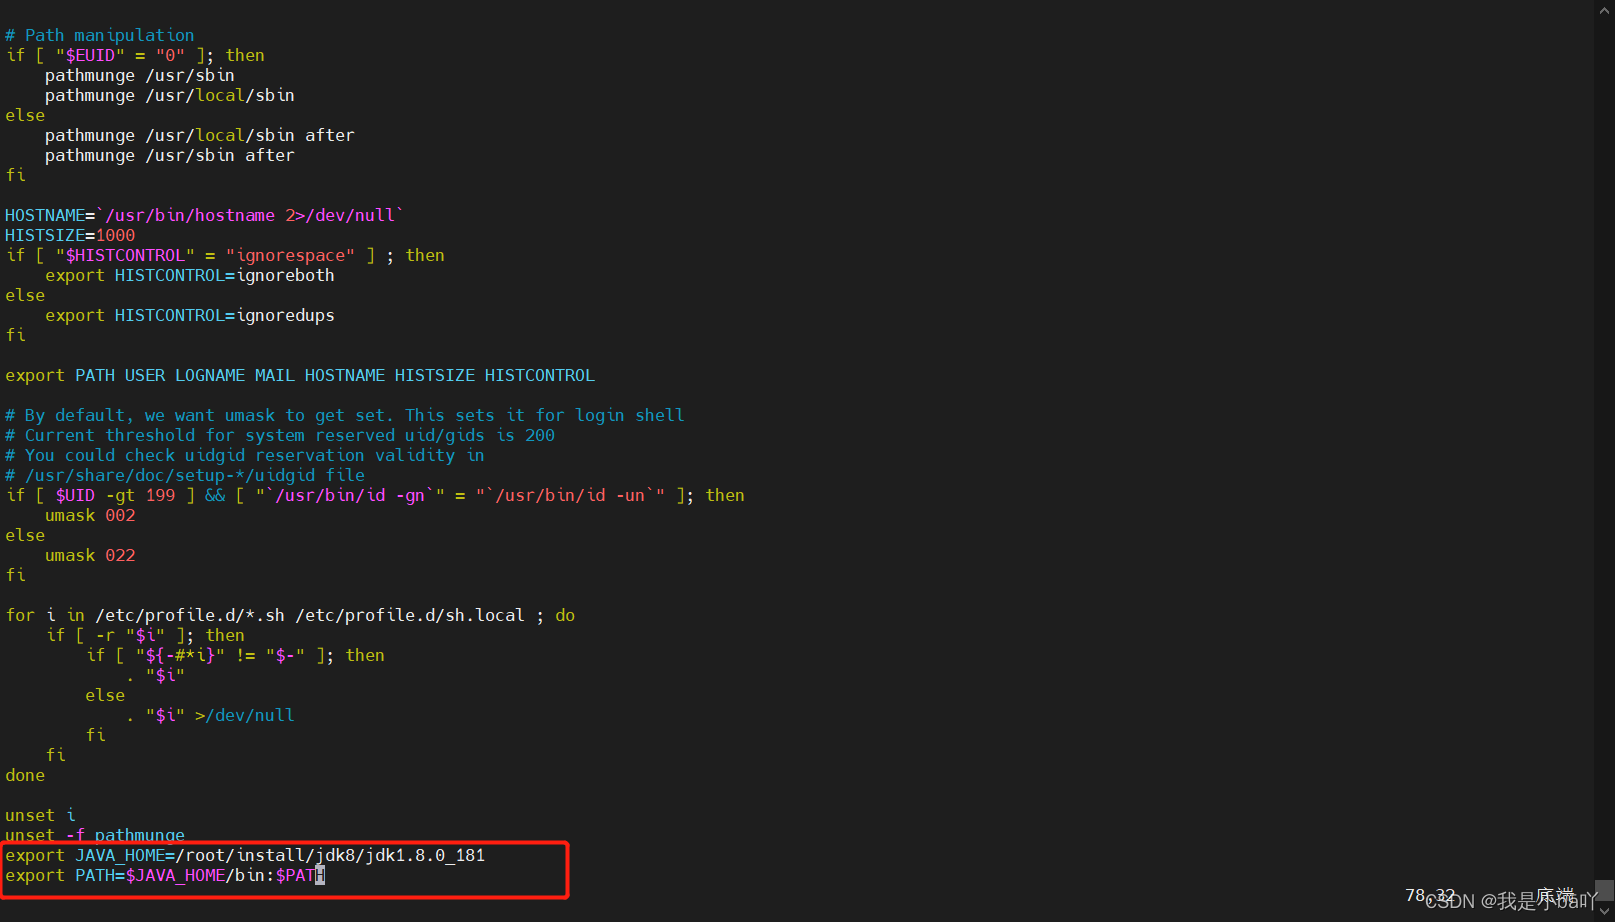Click the 'HISTSIZE=1000' line
1615x922 pixels.
point(70,235)
